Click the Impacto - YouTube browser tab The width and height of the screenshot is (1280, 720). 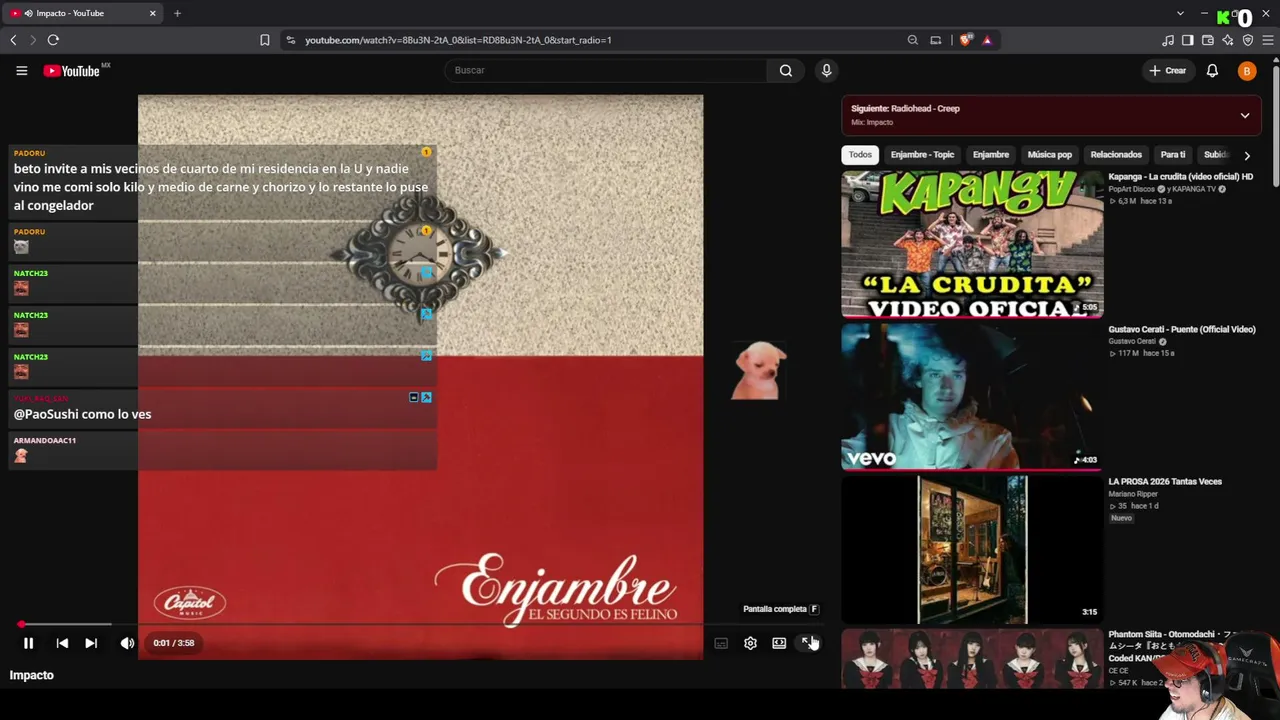[84, 13]
